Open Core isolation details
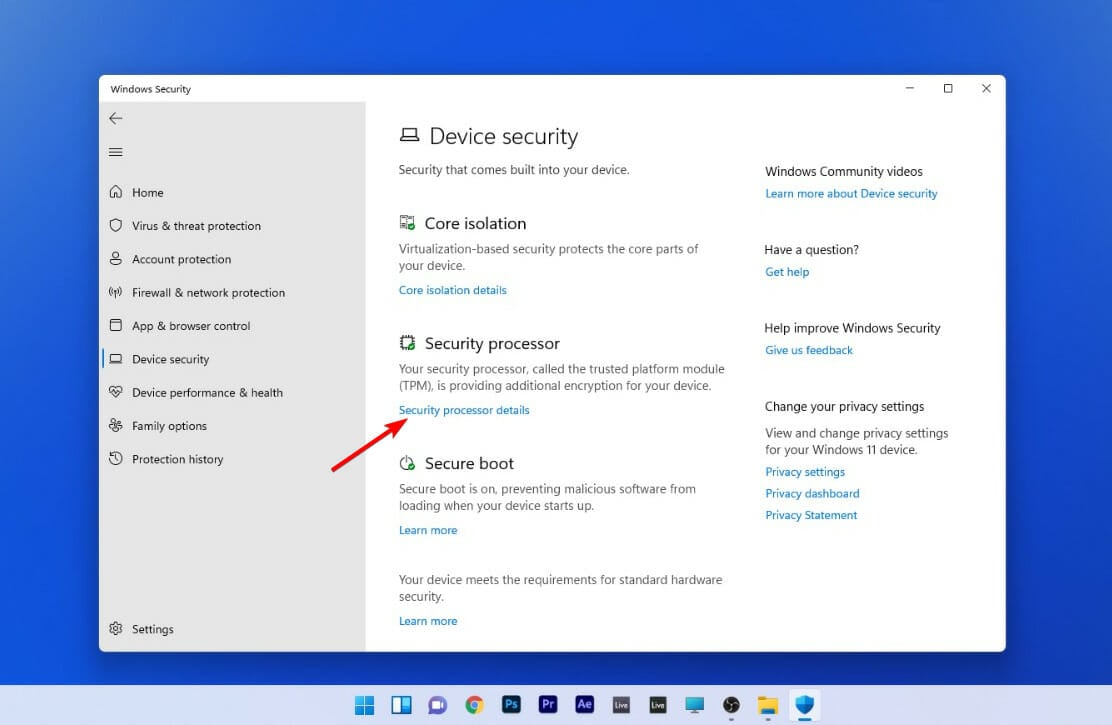Image resolution: width=1112 pixels, height=725 pixels. click(x=453, y=290)
